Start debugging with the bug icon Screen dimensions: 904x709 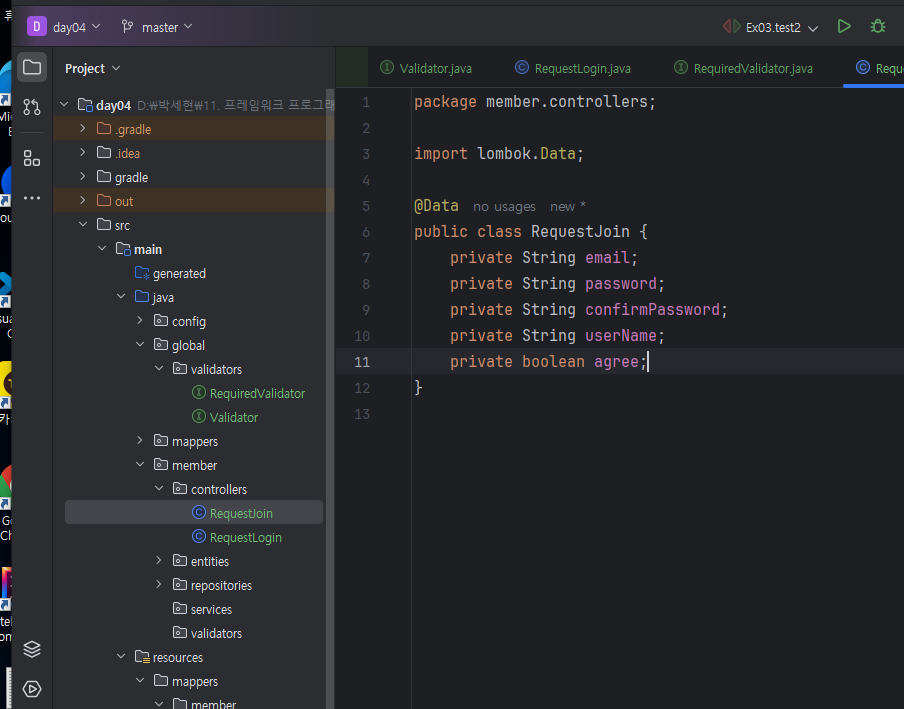pos(878,27)
